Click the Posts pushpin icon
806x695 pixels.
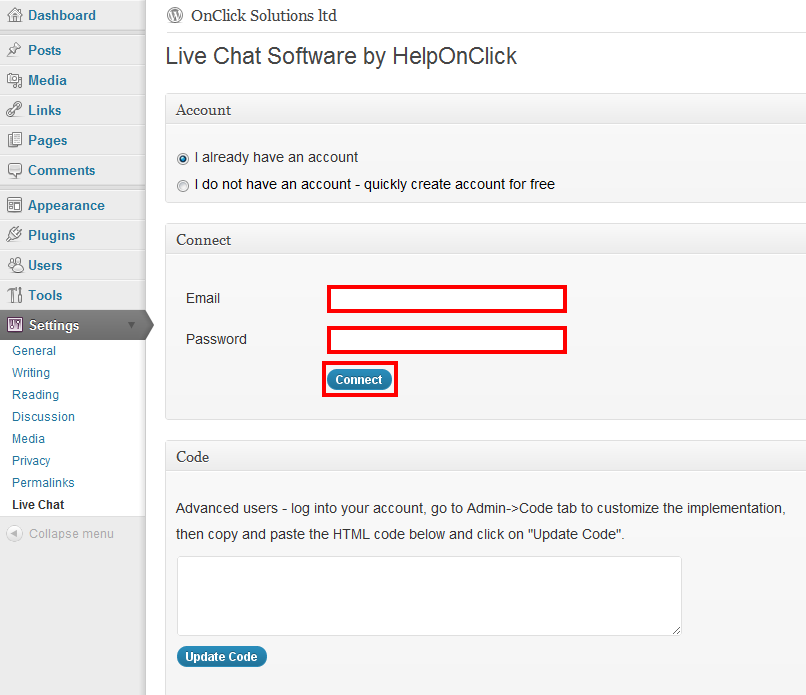pyautogui.click(x=14, y=50)
